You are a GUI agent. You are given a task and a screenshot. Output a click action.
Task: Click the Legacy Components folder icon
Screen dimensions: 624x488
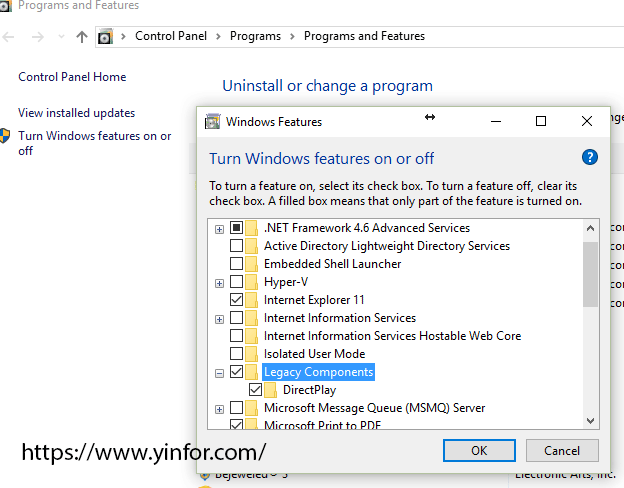coord(251,372)
